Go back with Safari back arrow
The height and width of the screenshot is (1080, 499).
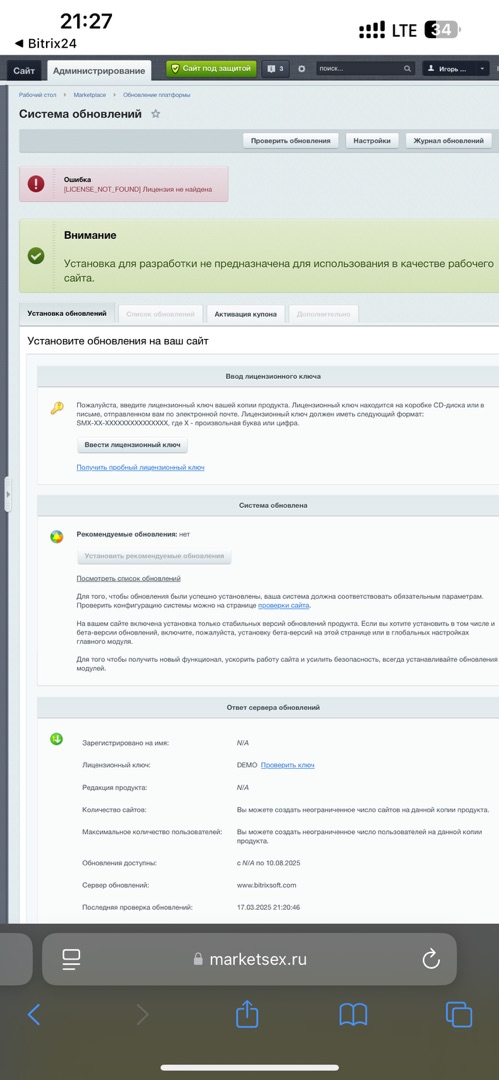click(x=34, y=1015)
